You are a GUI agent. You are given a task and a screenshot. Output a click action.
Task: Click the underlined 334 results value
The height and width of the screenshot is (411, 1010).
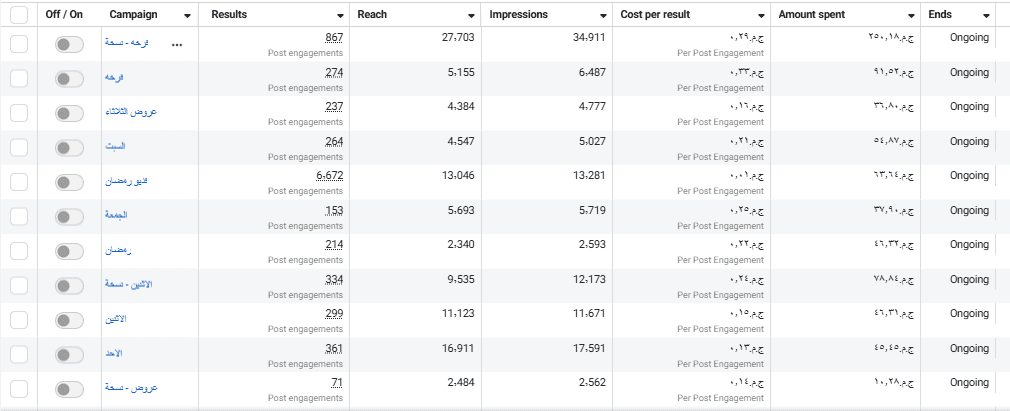tap(334, 280)
